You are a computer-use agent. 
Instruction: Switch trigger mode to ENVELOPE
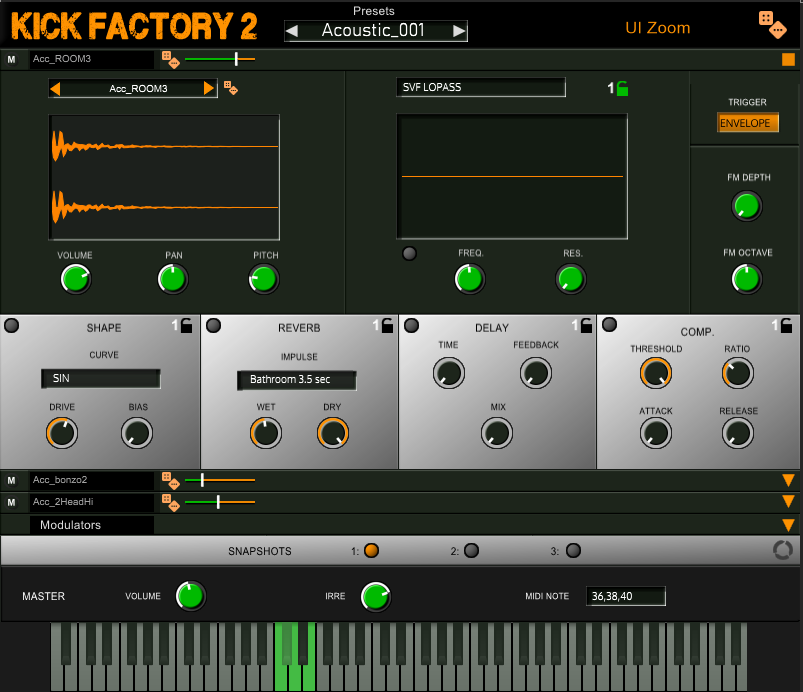coord(747,122)
